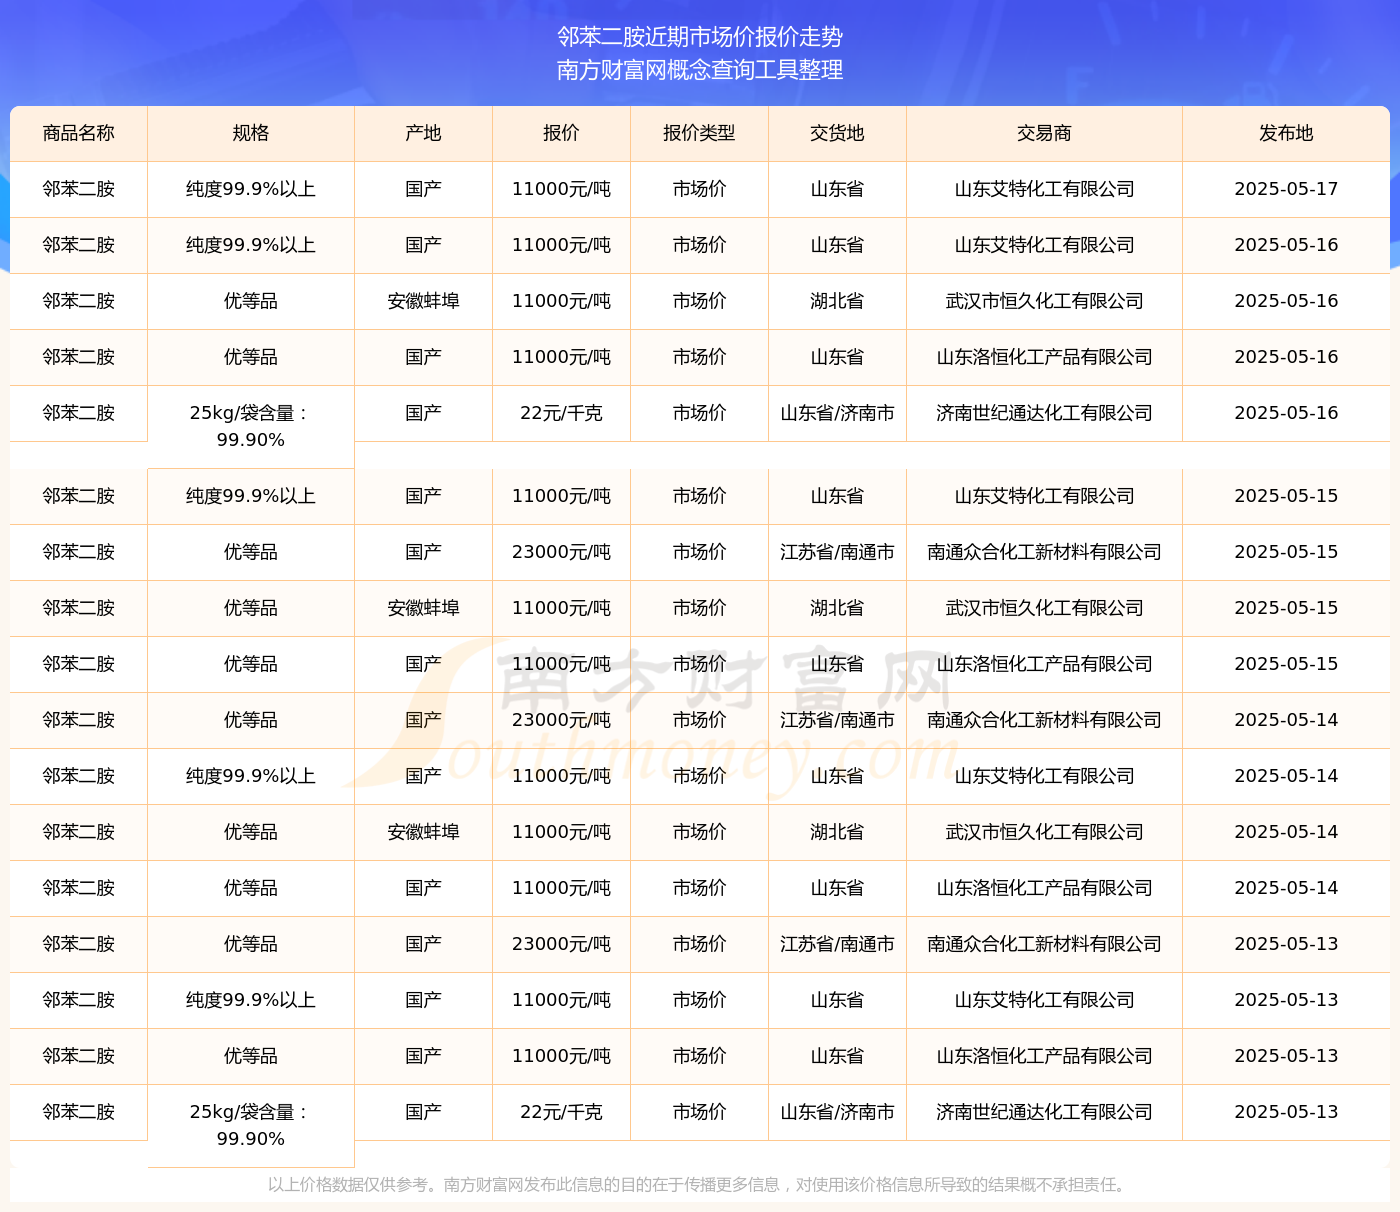The height and width of the screenshot is (1212, 1400).
Task: Click 江苏省/南通市 in the 2025-05-15 row
Action: [x=838, y=552]
